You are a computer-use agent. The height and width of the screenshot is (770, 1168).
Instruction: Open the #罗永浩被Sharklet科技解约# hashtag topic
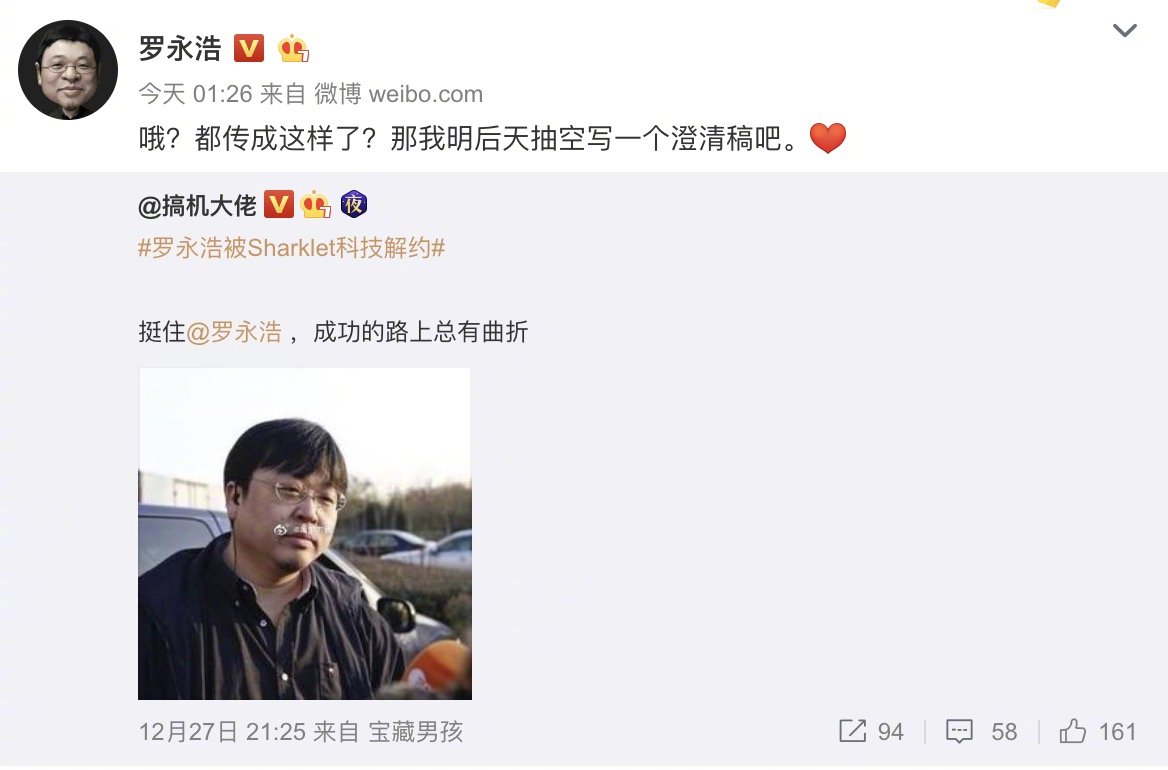coord(292,248)
